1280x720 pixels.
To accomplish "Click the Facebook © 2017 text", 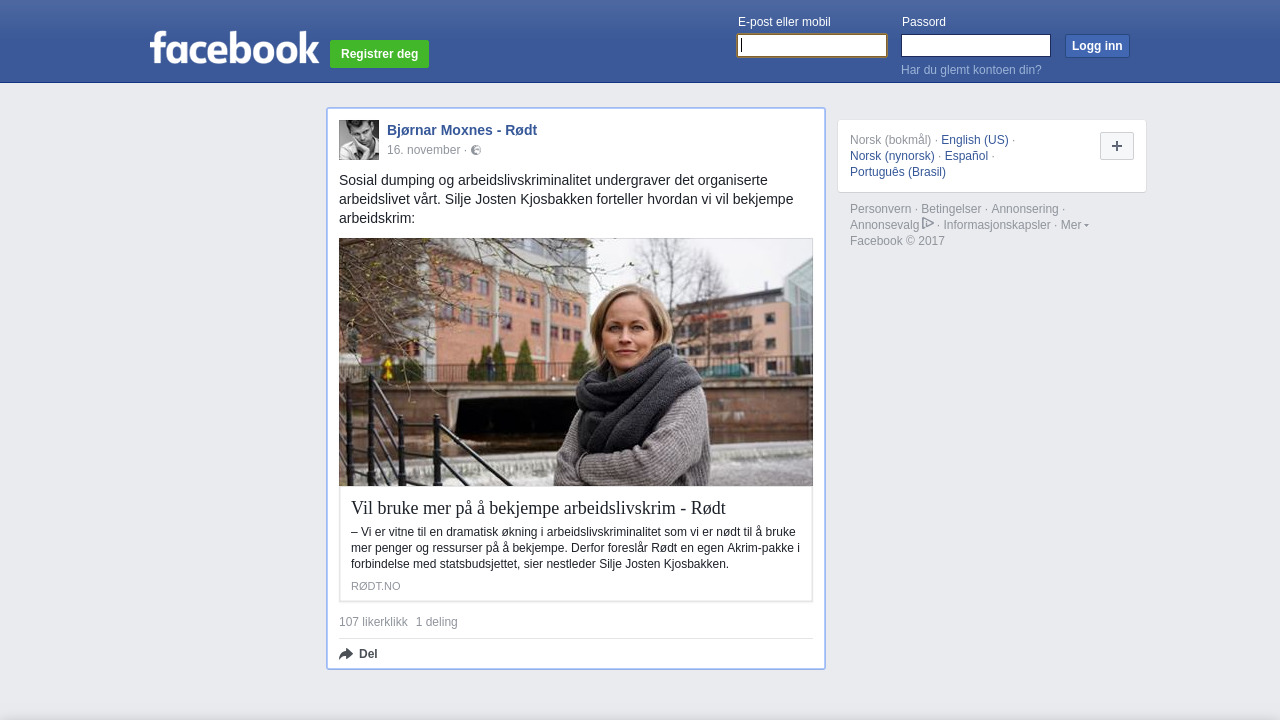I will coord(897,241).
